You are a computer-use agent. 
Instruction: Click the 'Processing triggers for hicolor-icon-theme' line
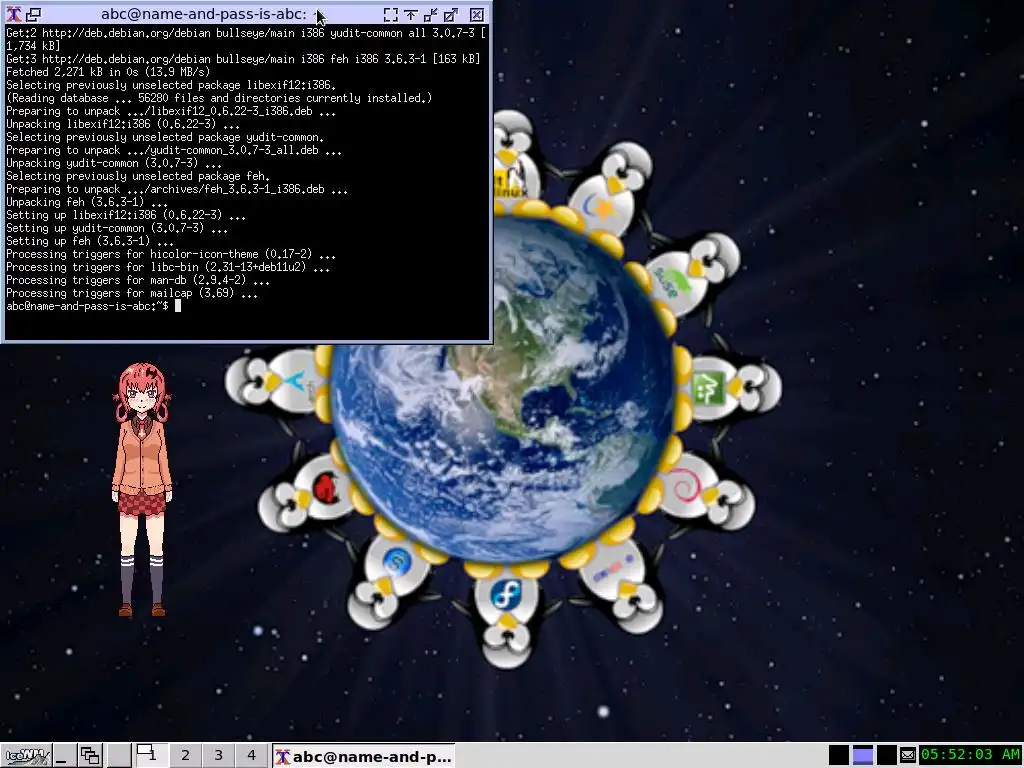170,254
